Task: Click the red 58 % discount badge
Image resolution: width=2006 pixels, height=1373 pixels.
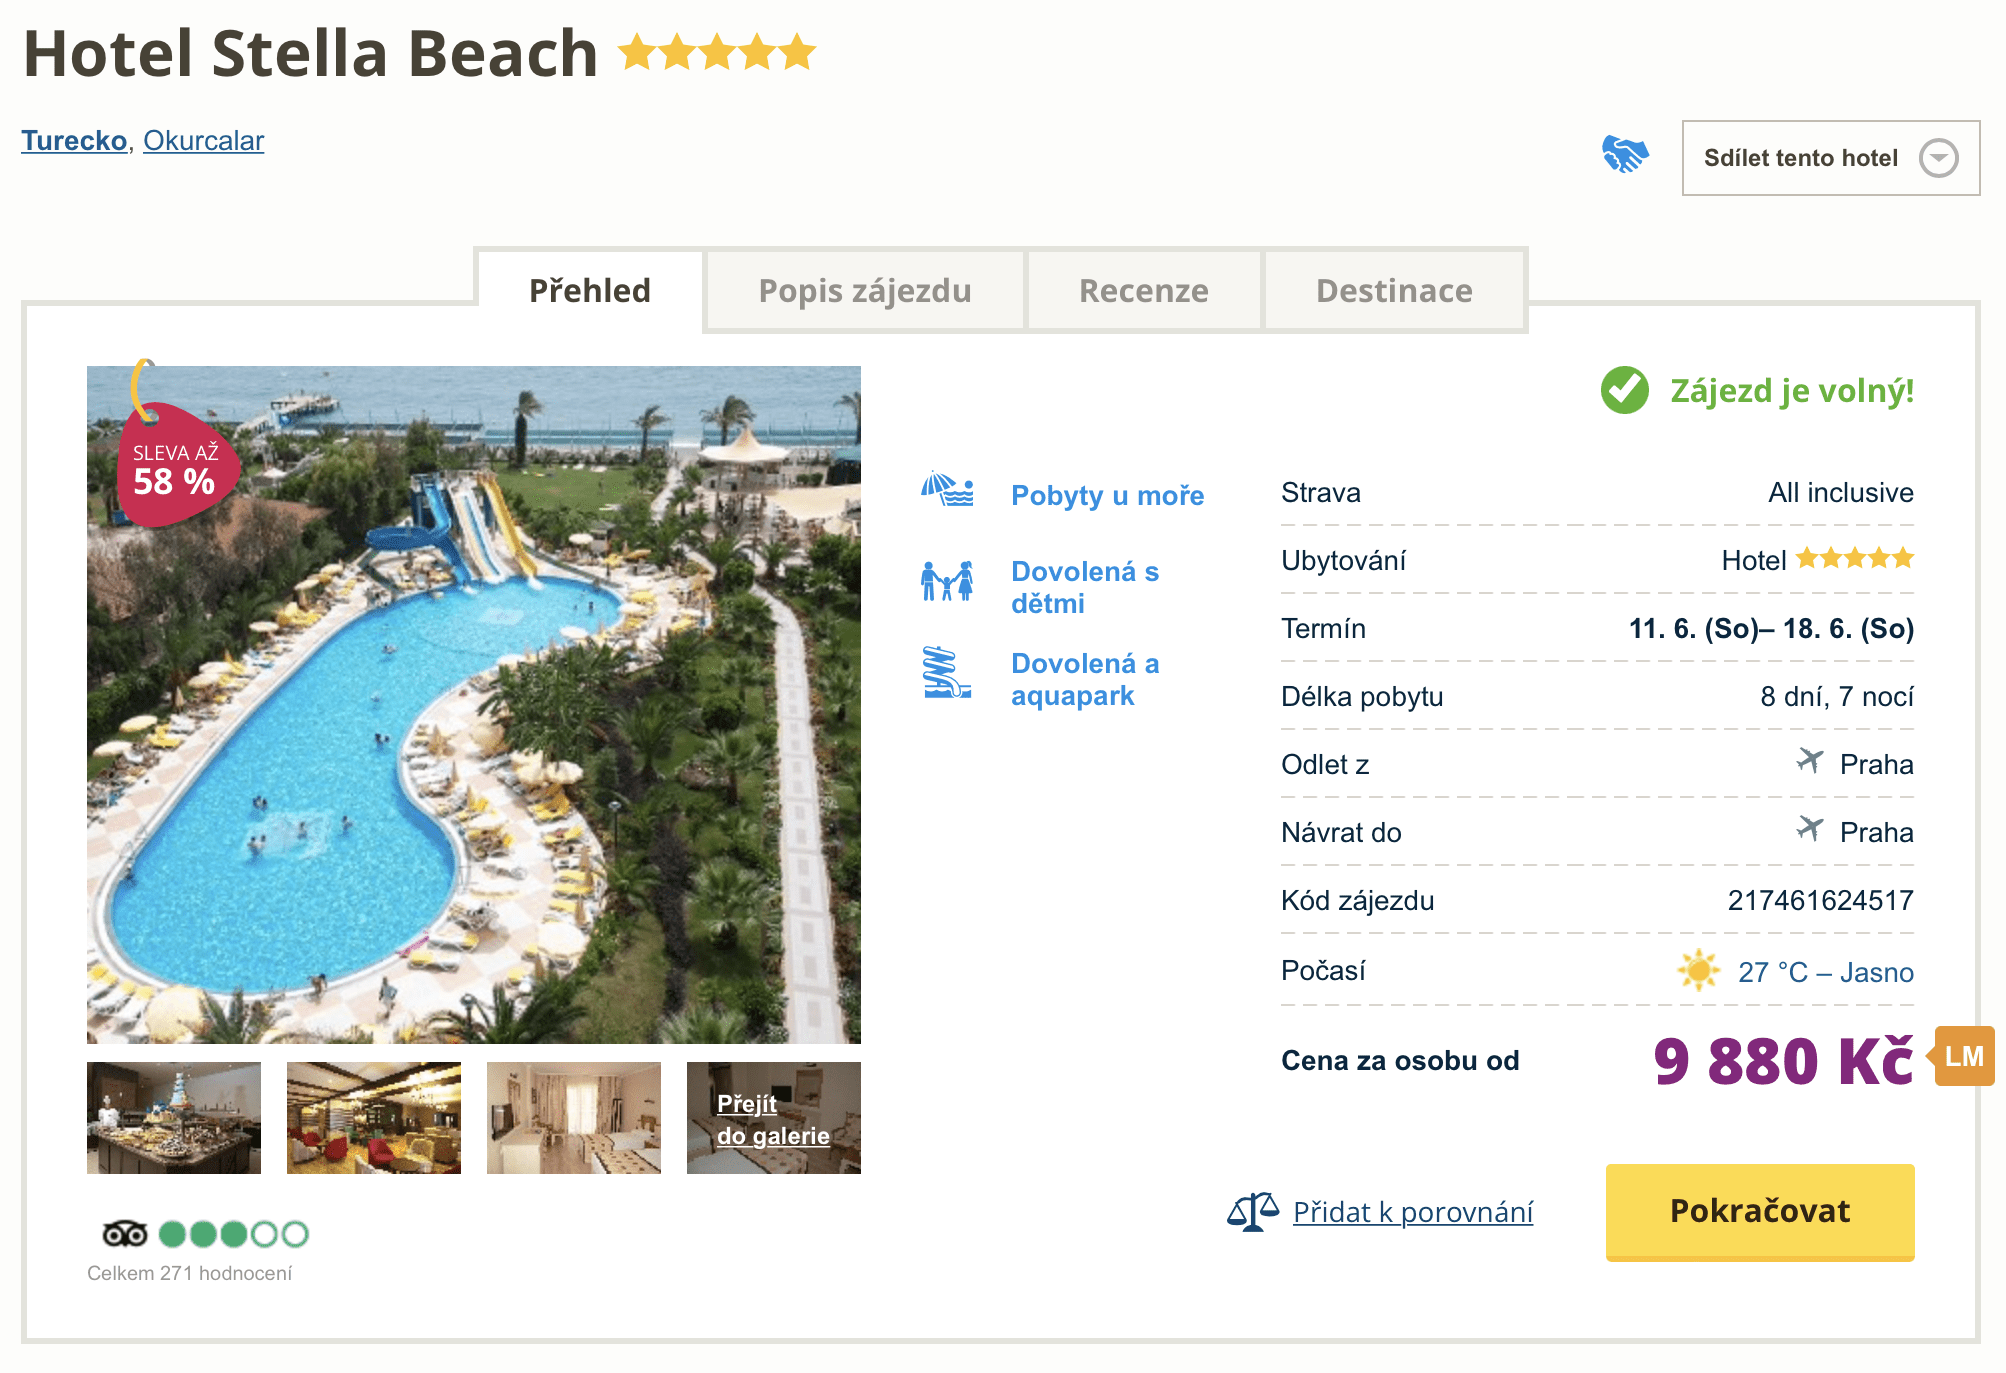Action: click(x=175, y=468)
